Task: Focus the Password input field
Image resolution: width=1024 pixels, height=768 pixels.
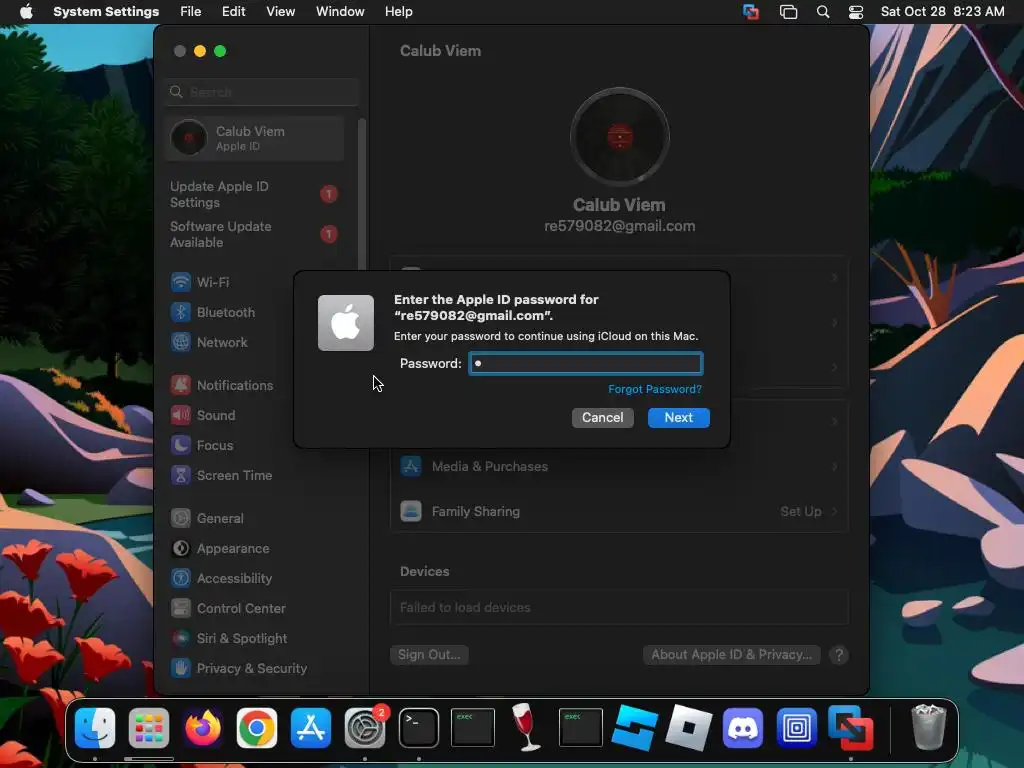Action: coord(586,364)
